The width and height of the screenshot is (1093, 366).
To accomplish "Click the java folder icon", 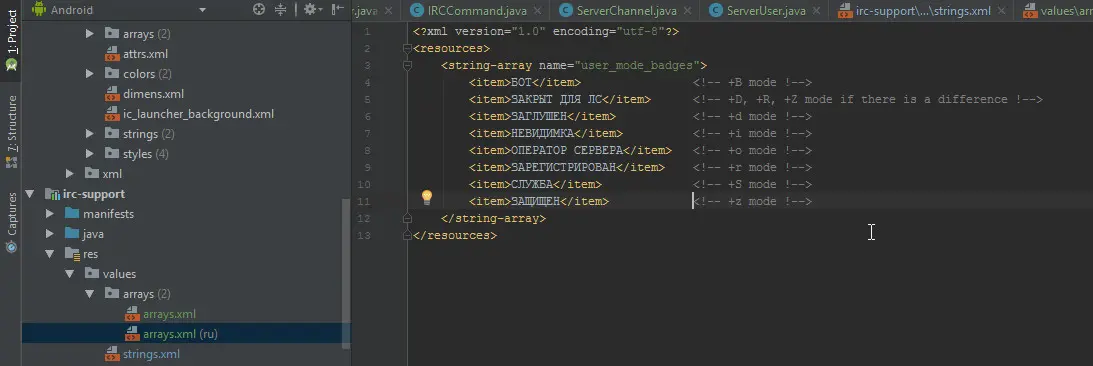I will coord(72,234).
